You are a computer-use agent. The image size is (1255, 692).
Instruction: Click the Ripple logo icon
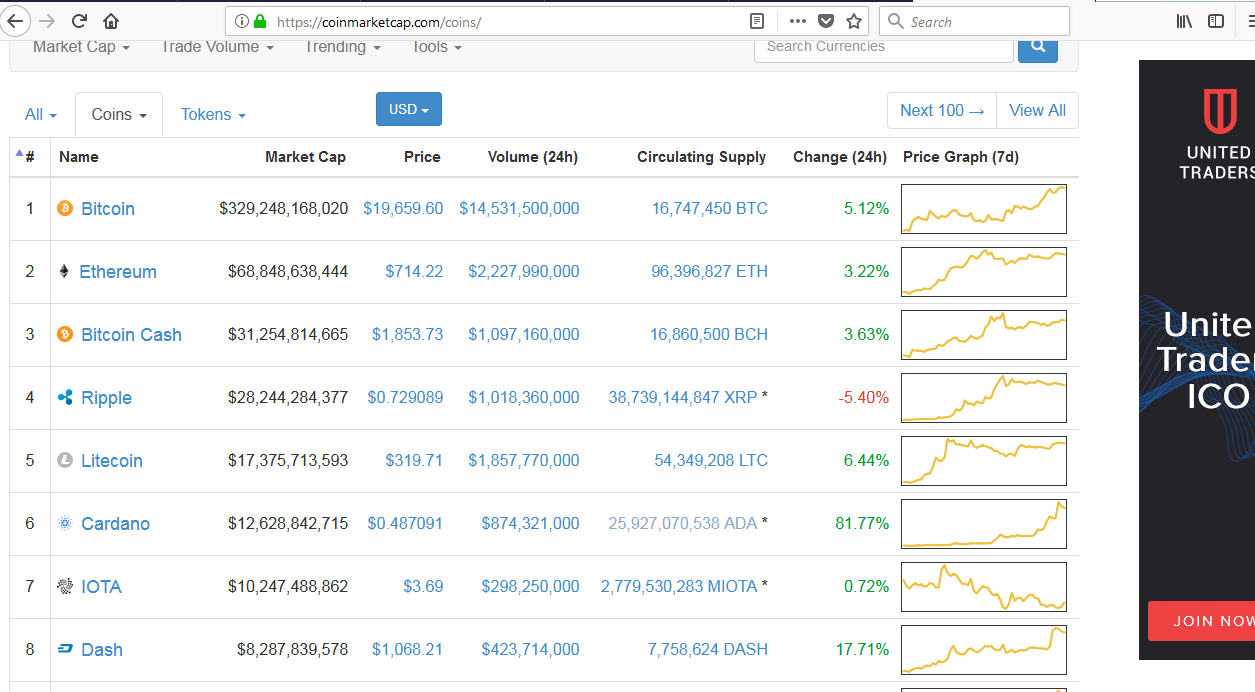pos(65,398)
